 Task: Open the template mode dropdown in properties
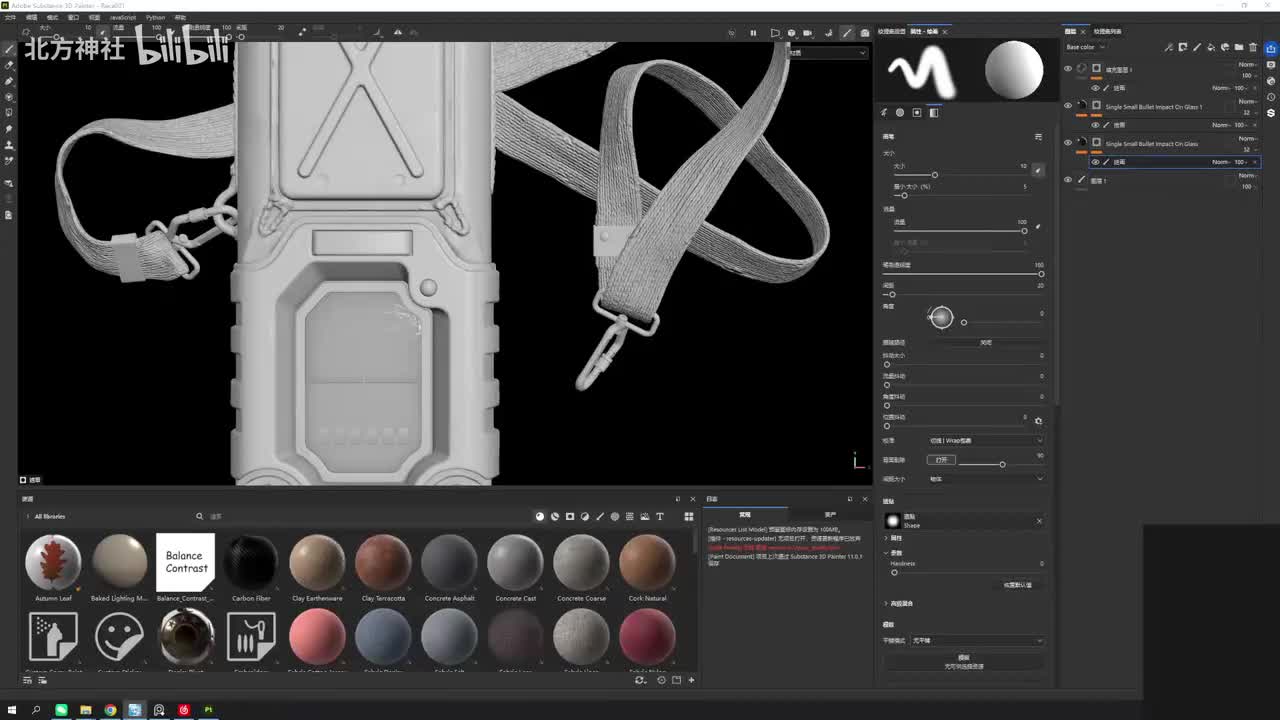point(976,641)
